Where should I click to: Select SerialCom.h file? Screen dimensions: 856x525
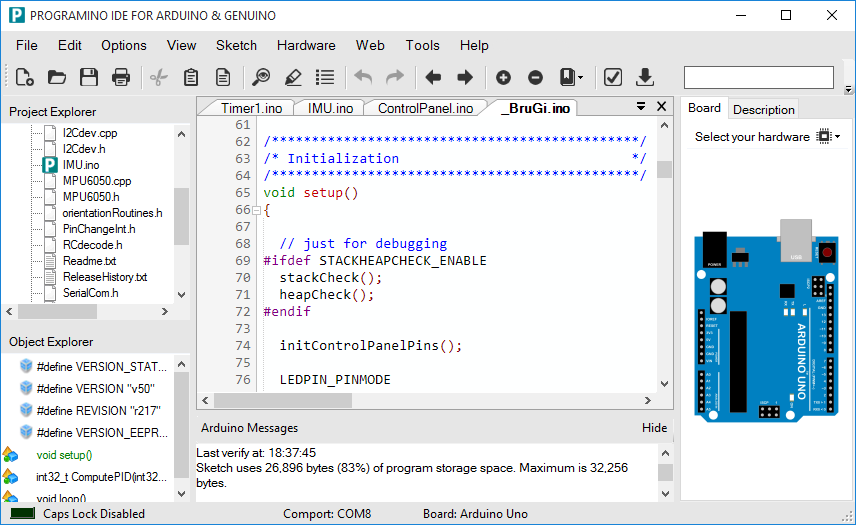[x=90, y=293]
